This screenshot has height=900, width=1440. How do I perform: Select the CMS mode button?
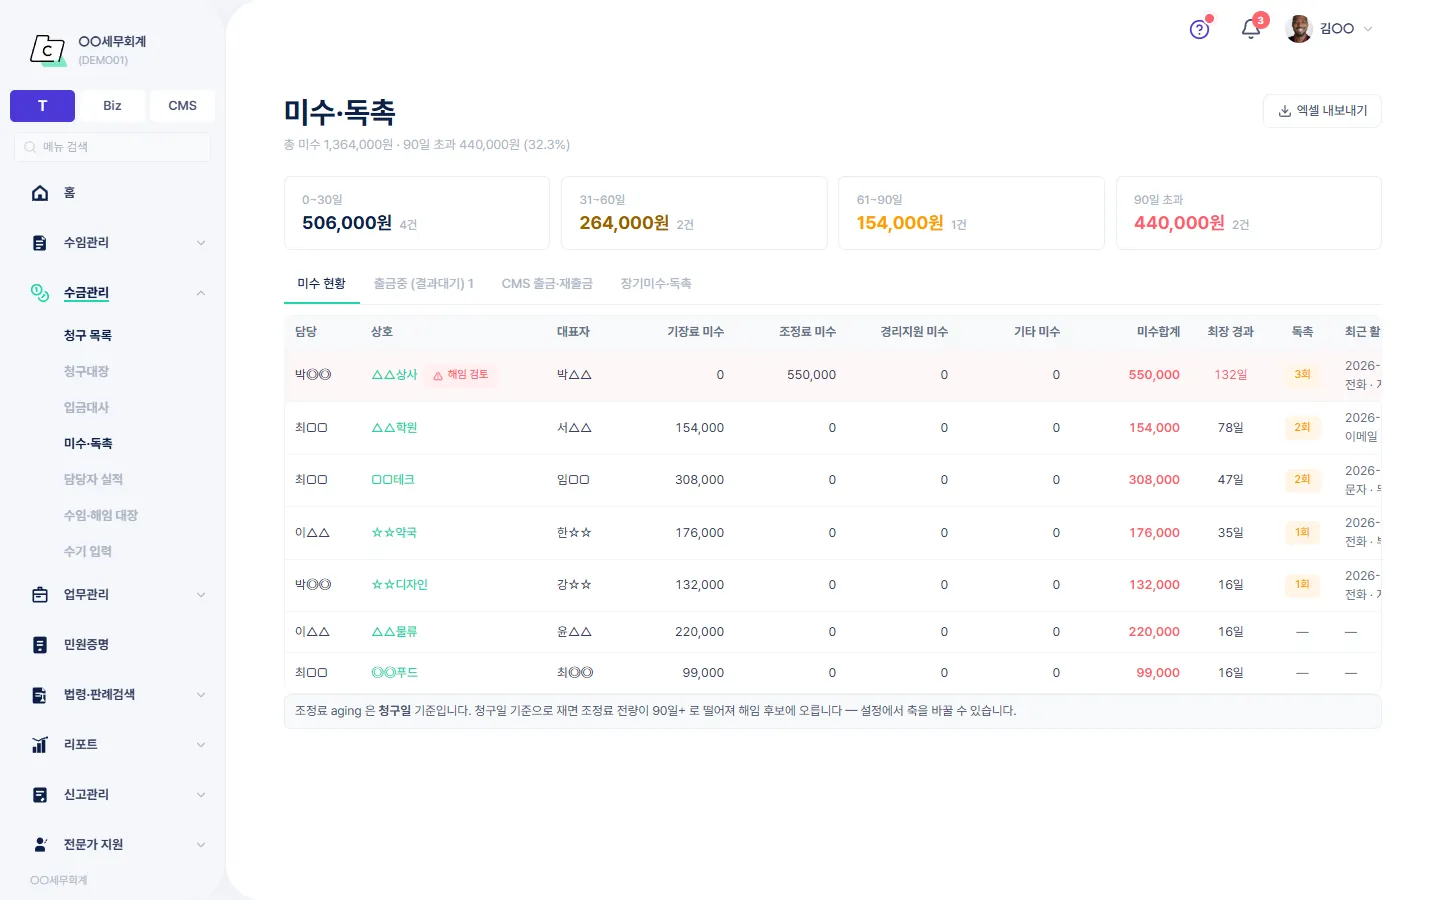(x=182, y=106)
